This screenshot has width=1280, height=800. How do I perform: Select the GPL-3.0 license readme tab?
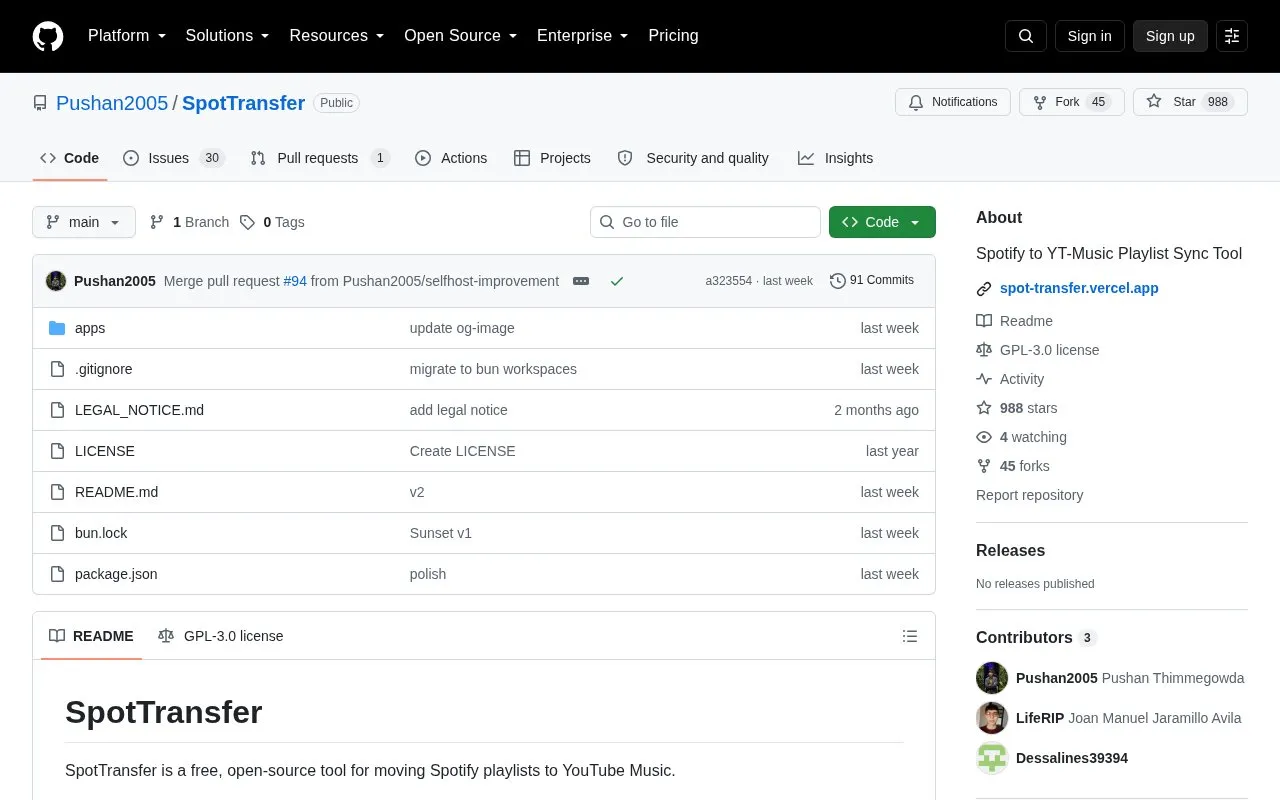[221, 636]
